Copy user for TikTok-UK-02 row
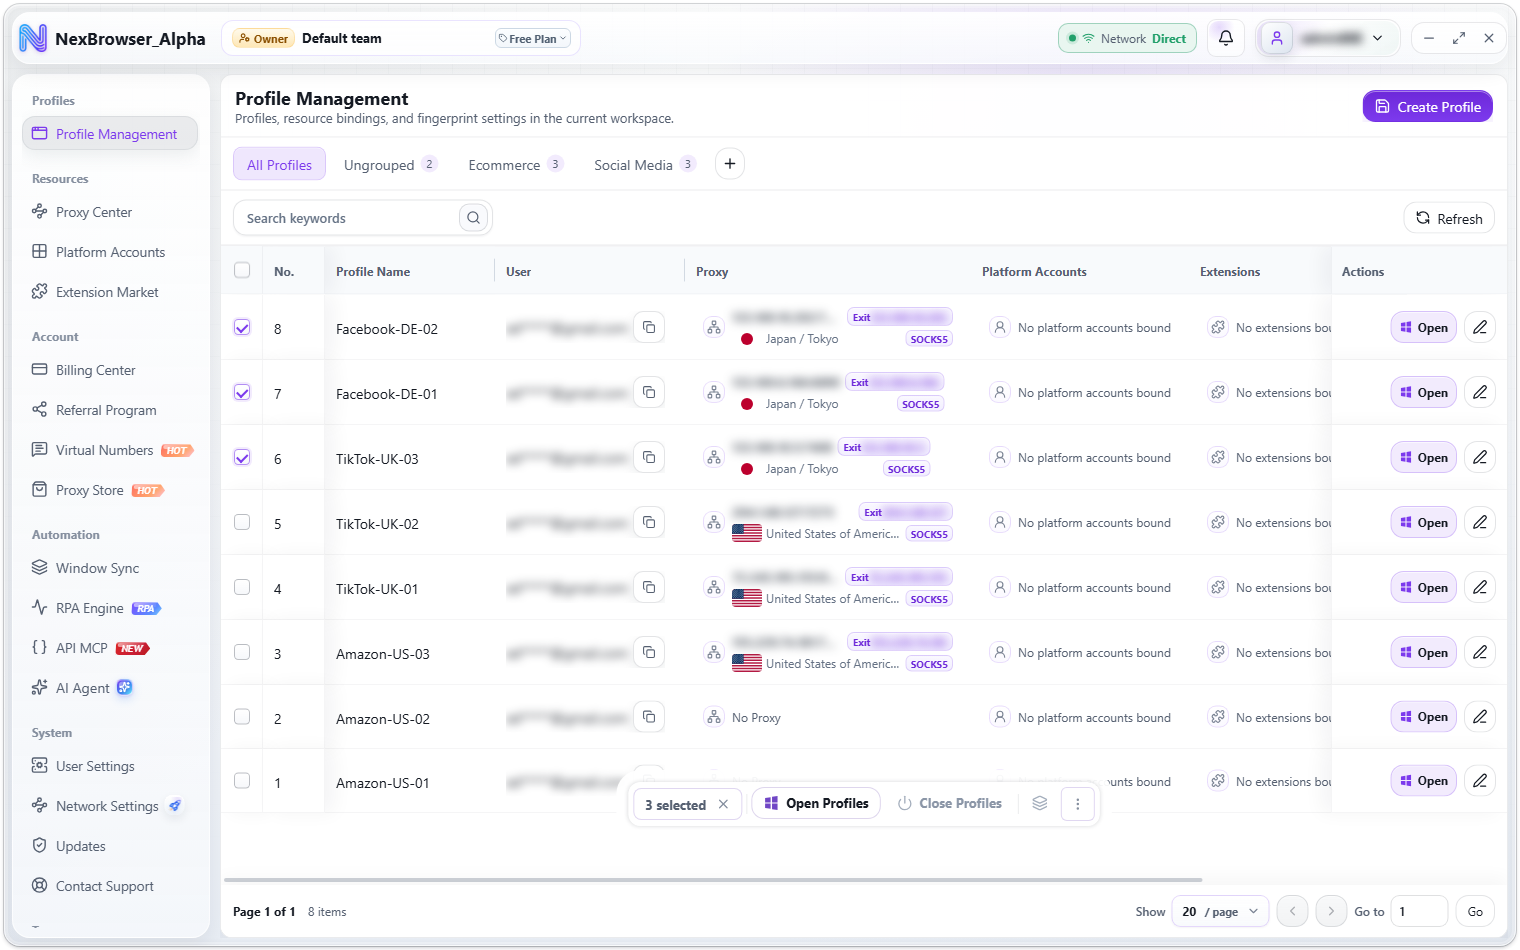The height and width of the screenshot is (950, 1520). pos(649,522)
